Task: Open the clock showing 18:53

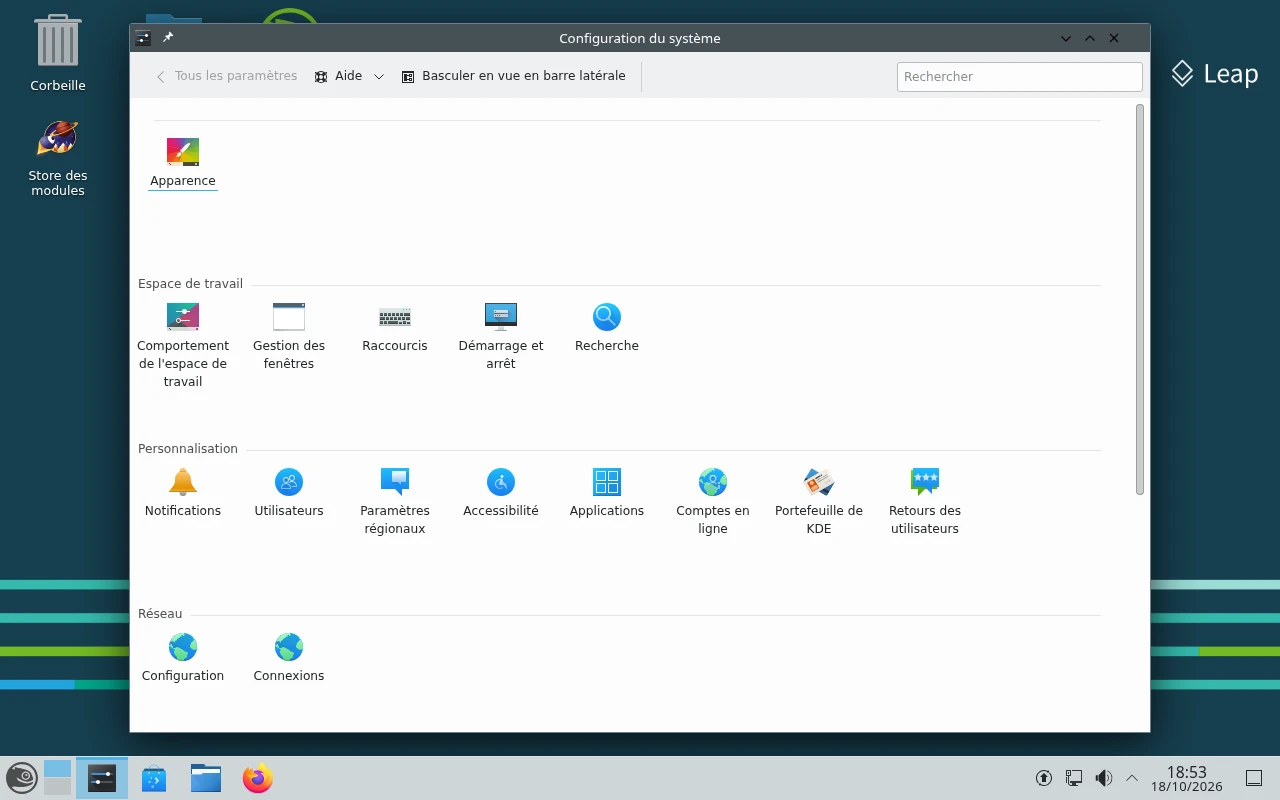Action: pyautogui.click(x=1187, y=778)
